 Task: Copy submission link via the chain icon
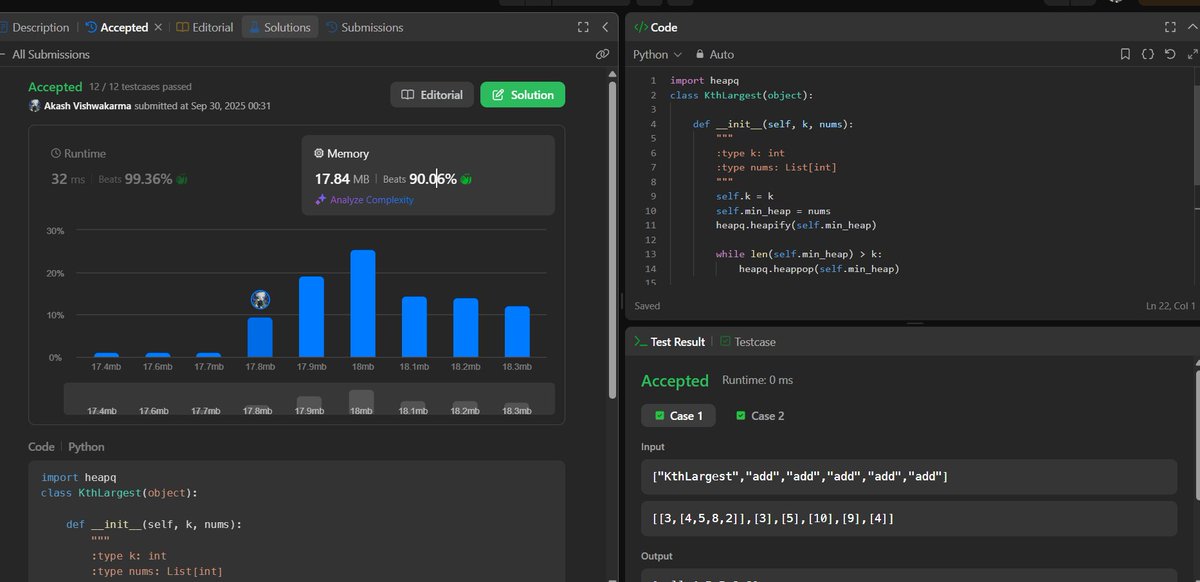602,53
